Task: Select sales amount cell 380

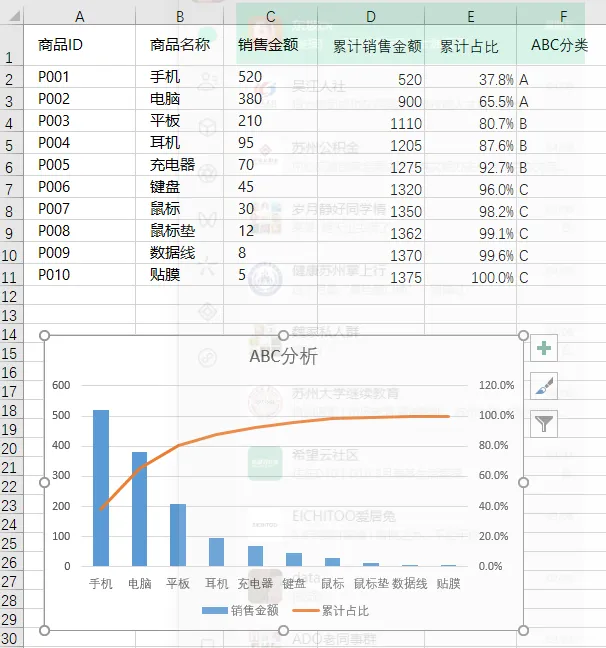Action: coord(270,99)
